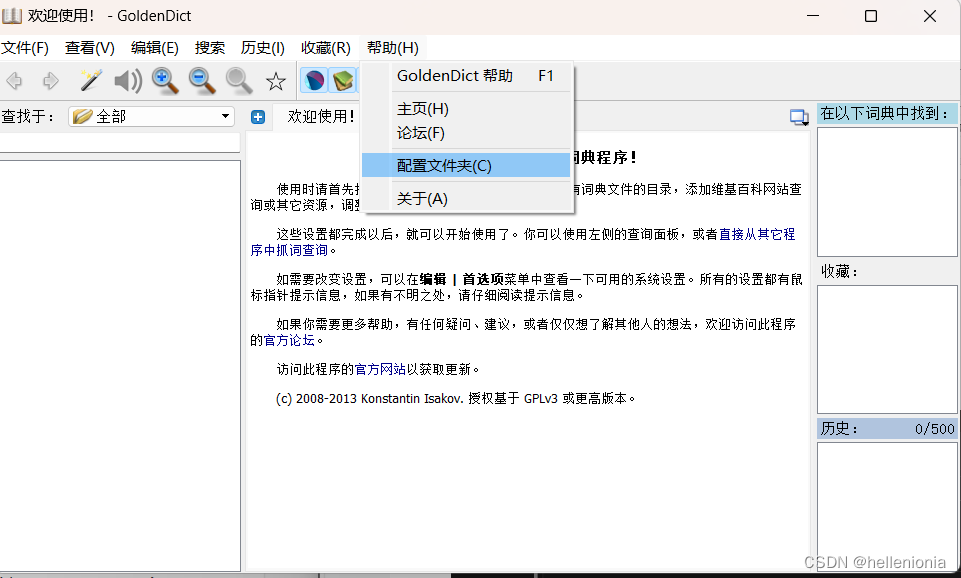
Task: Click the 收藏: pane label
Action: (x=839, y=272)
